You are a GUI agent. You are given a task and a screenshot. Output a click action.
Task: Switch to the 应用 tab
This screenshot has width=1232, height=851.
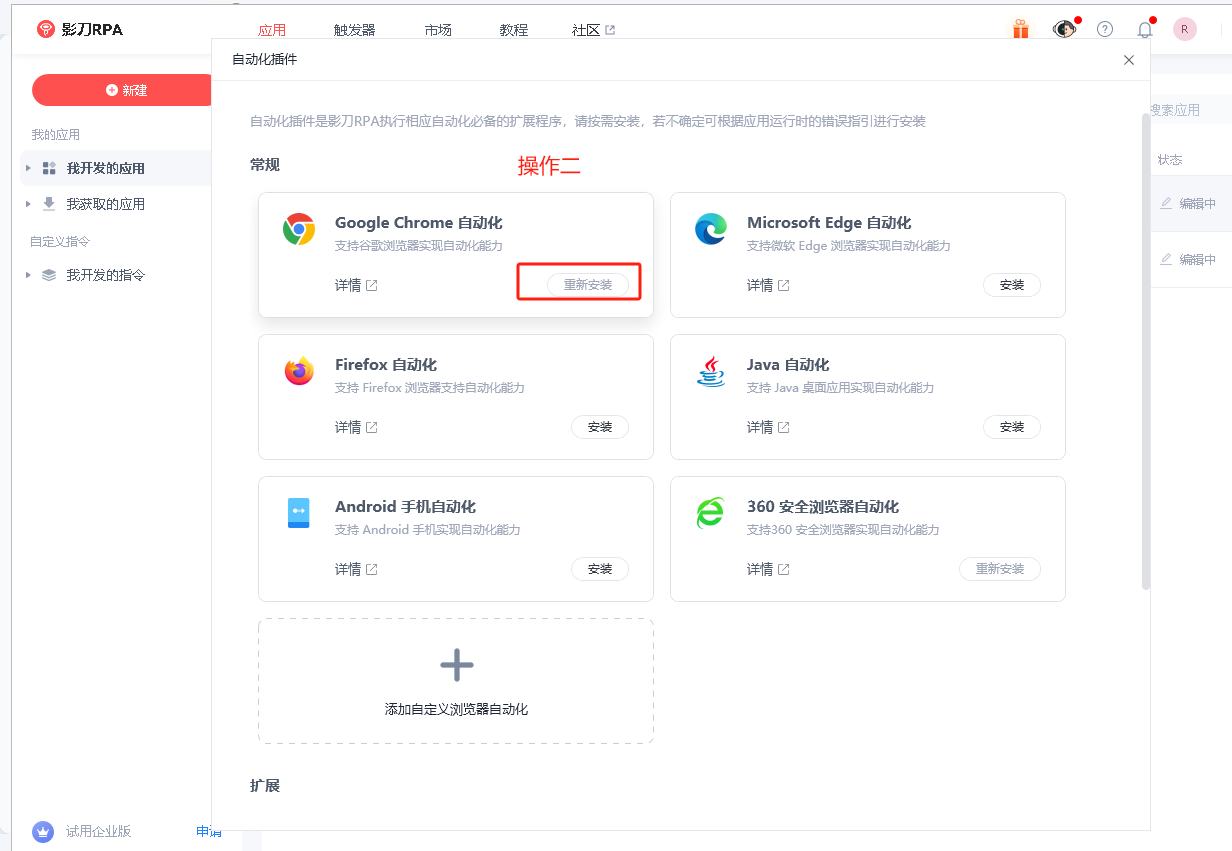272,30
